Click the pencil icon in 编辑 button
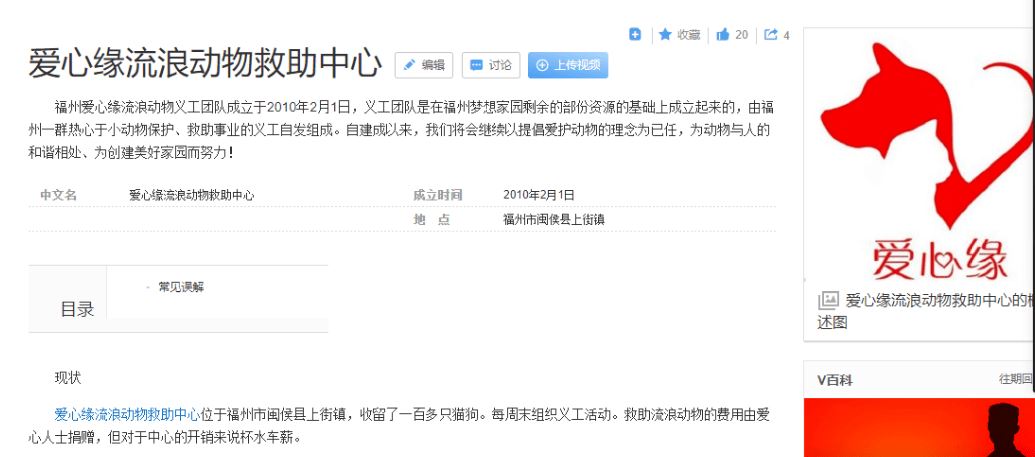1035x457 pixels. pyautogui.click(x=409, y=65)
